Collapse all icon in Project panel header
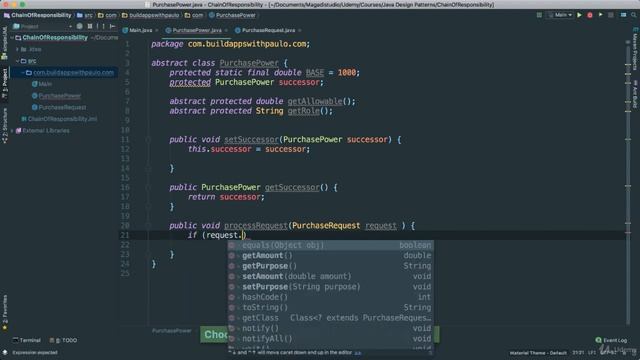This screenshot has width=640, height=360. tap(90, 27)
